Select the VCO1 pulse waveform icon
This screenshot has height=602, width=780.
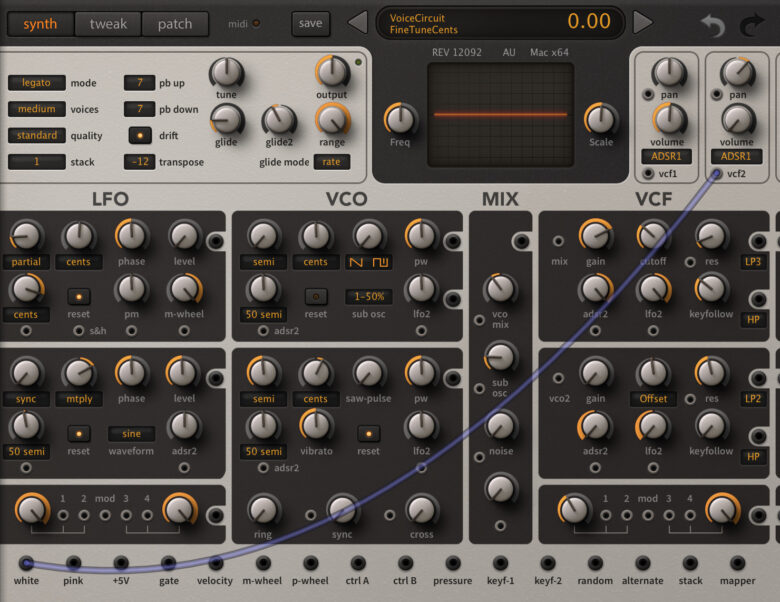point(381,262)
